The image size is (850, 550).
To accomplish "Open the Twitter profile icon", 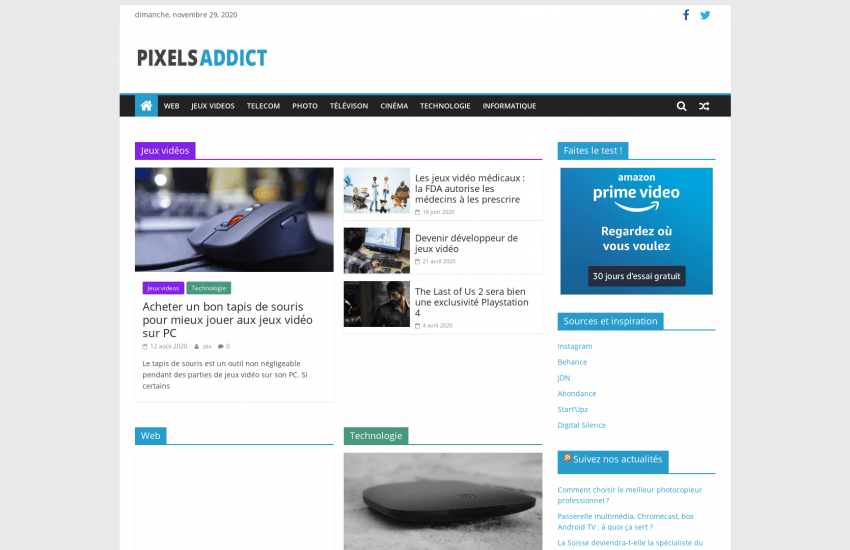I will 705,15.
